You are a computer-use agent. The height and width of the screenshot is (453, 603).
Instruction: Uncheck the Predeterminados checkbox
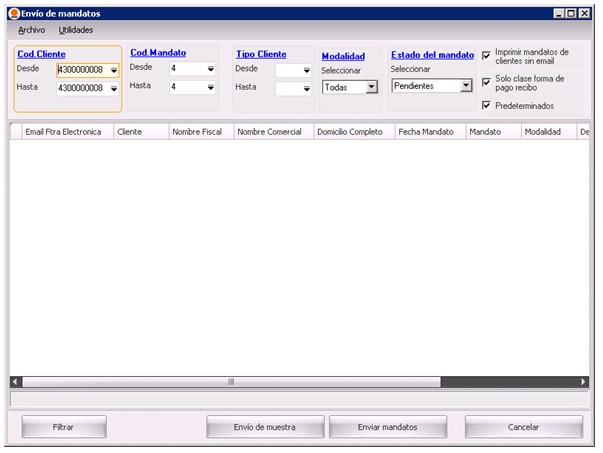click(487, 105)
